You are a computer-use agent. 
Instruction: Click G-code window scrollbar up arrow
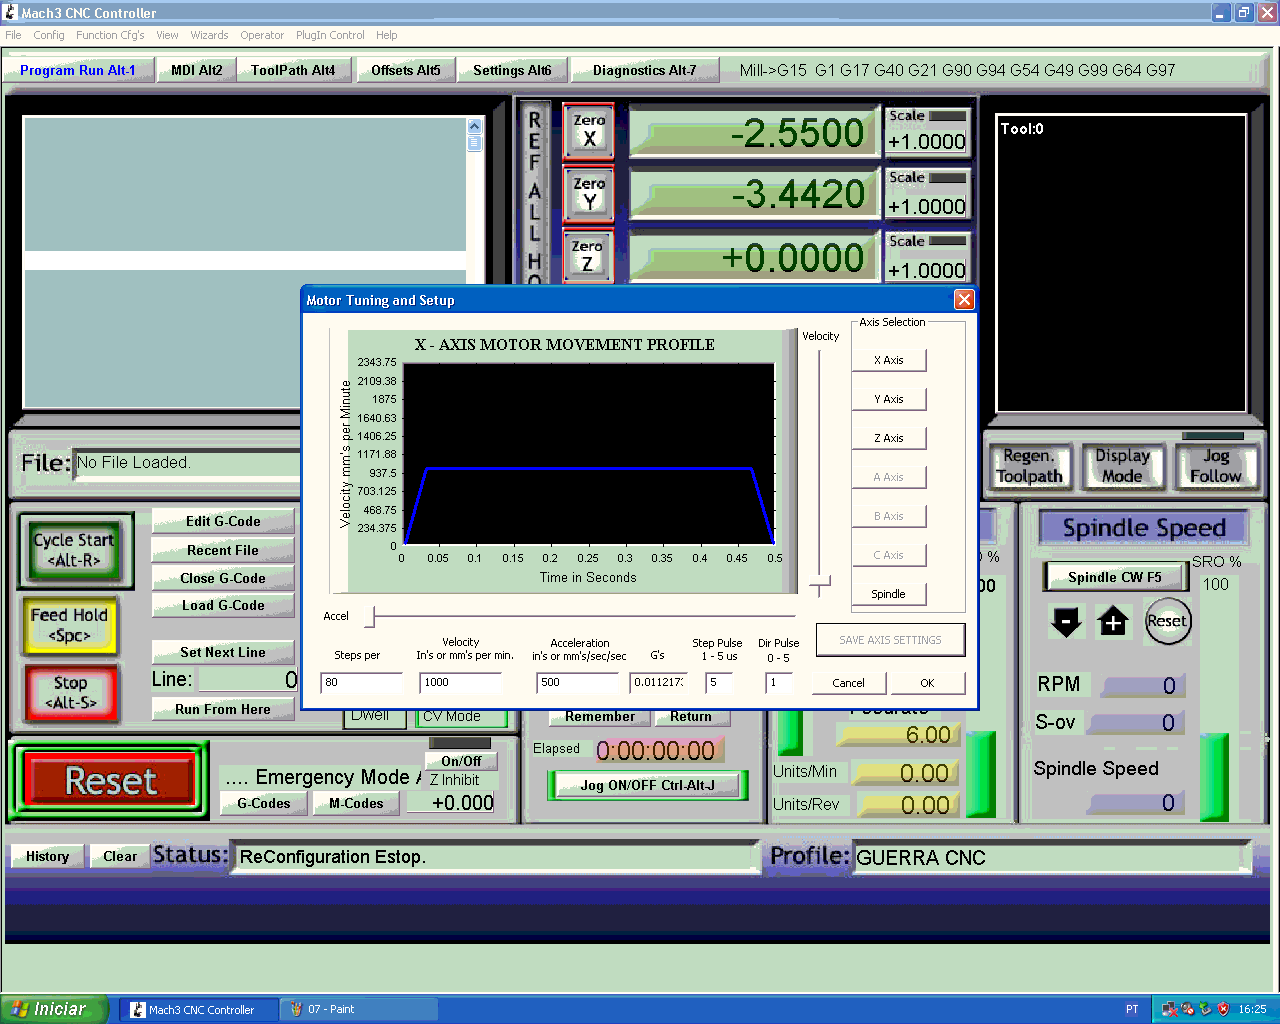tap(474, 125)
